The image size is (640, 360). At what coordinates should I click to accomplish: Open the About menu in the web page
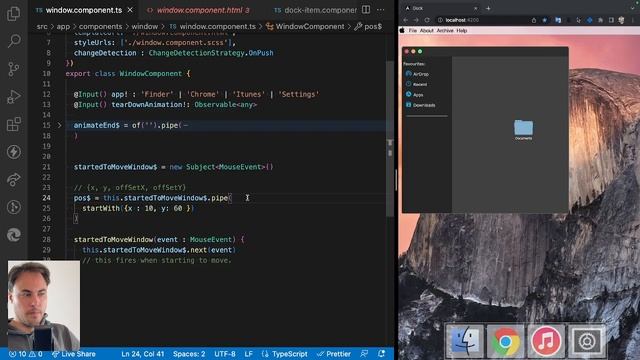click(x=427, y=31)
